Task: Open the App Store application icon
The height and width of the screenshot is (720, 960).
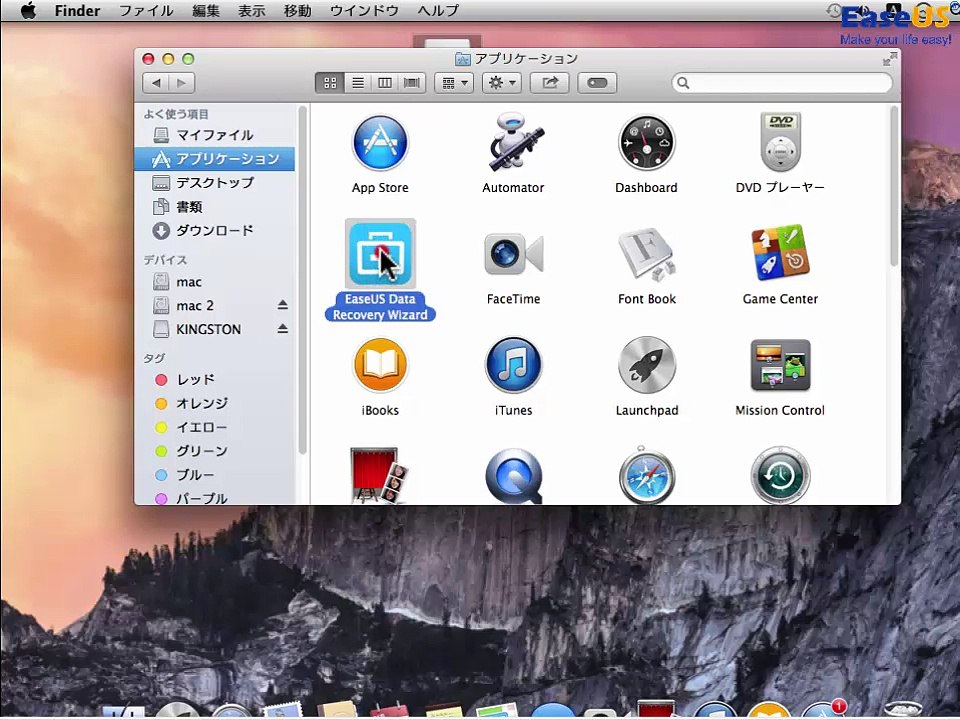Action: (x=380, y=143)
